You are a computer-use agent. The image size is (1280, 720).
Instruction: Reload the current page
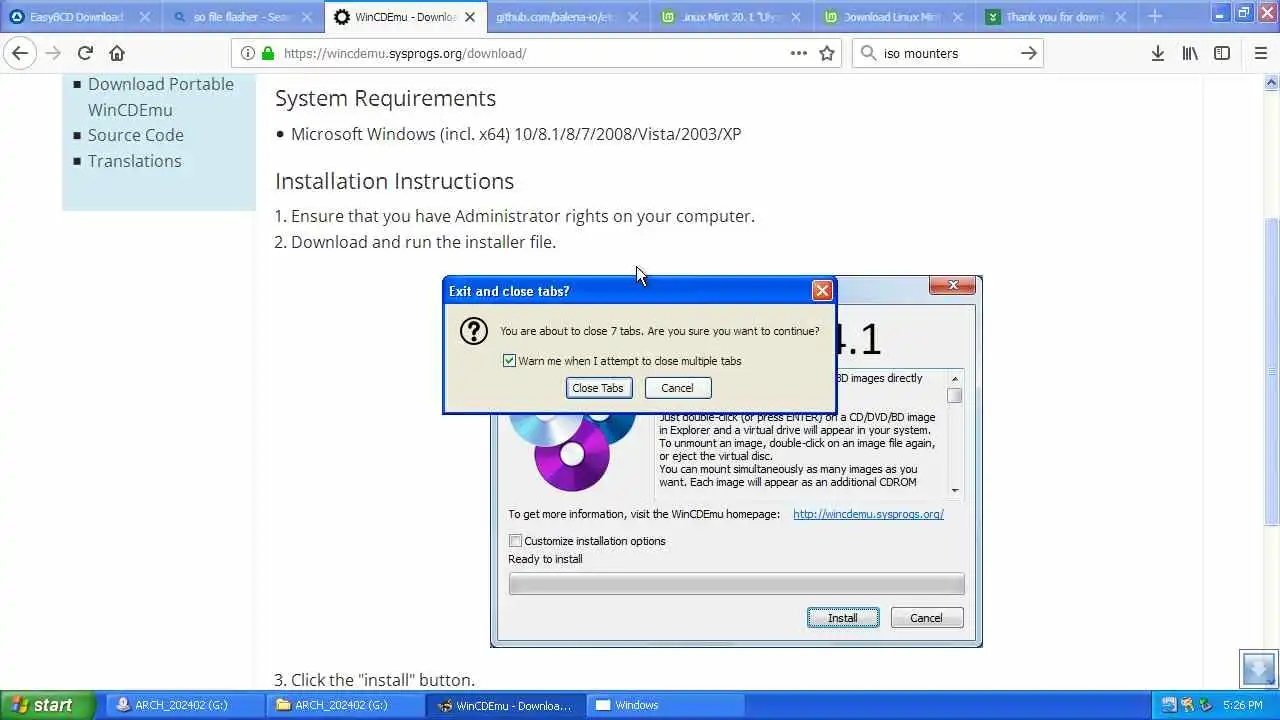[x=85, y=53]
